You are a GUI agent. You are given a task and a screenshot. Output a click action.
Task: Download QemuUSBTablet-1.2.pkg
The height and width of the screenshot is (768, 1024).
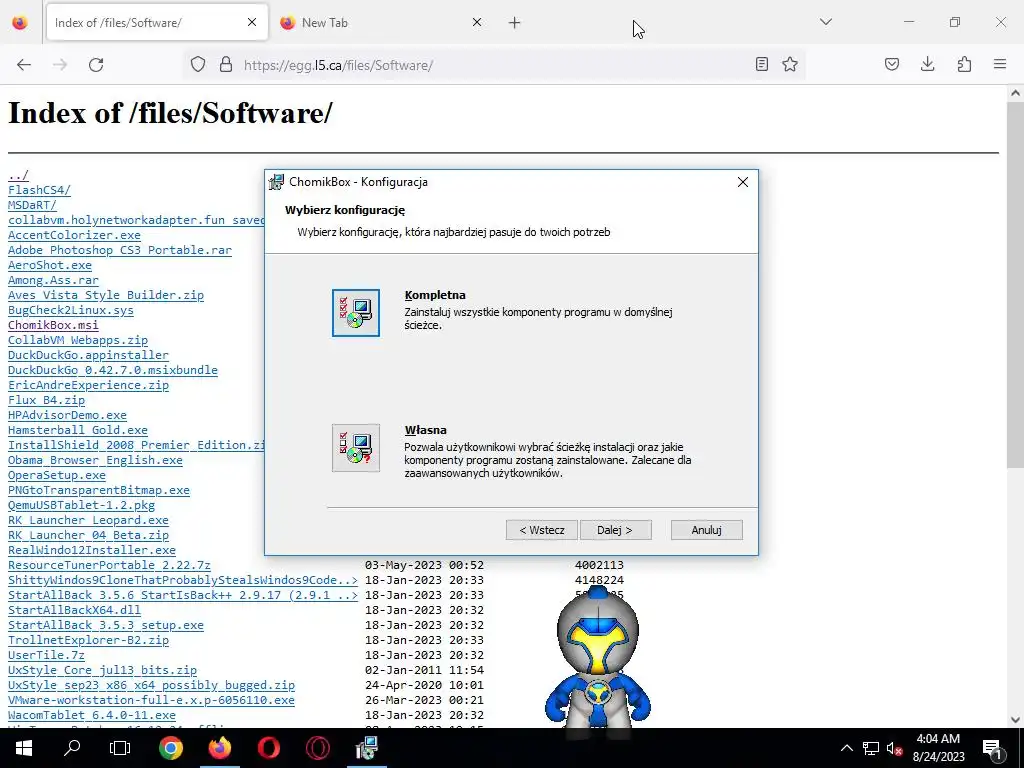tap(82, 505)
